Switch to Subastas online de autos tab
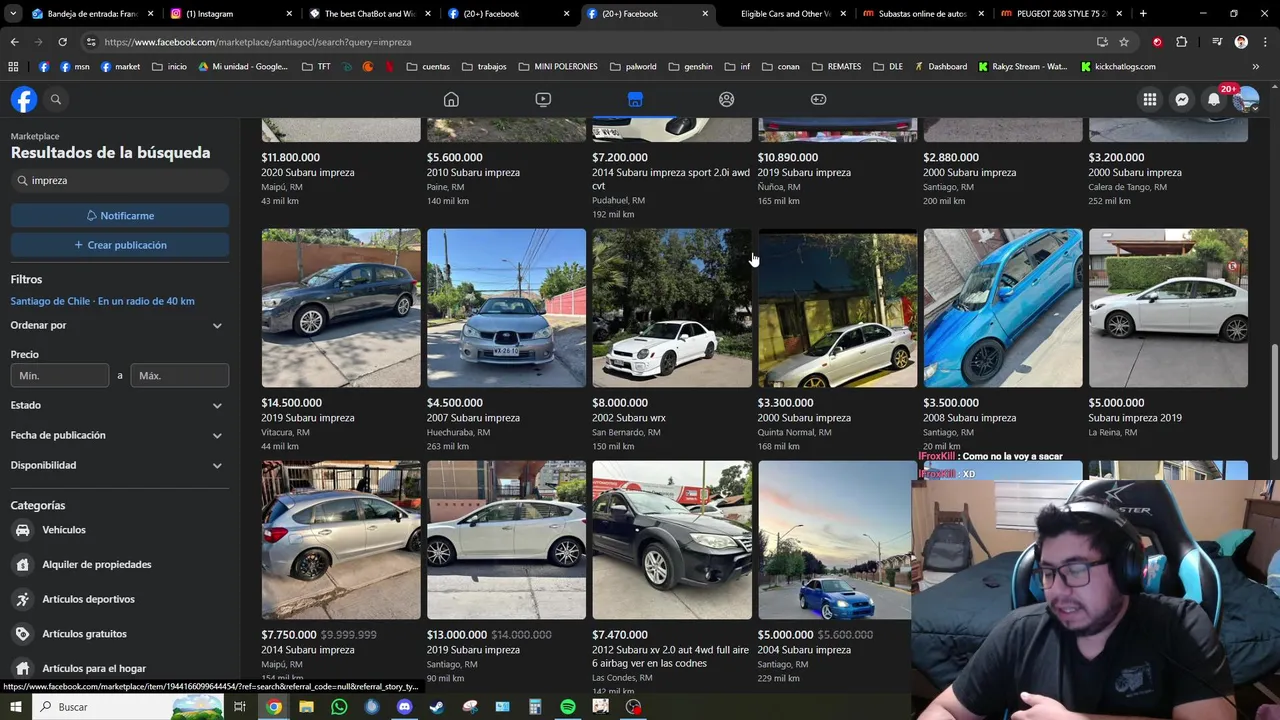This screenshot has width=1280, height=720. tap(922, 14)
